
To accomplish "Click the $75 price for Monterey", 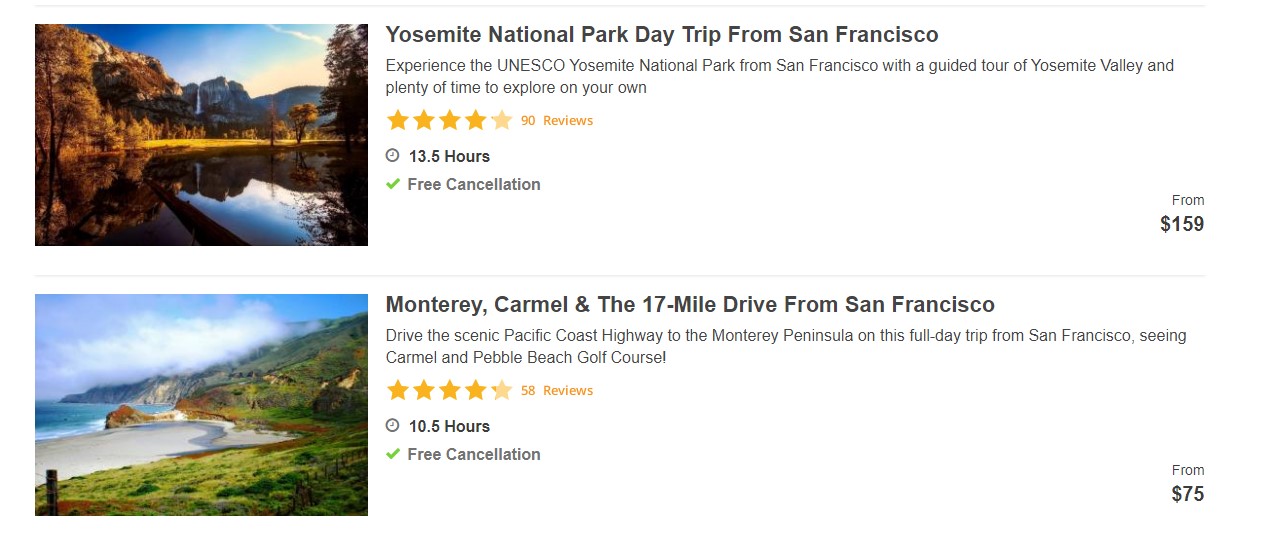I will click(1188, 494).
